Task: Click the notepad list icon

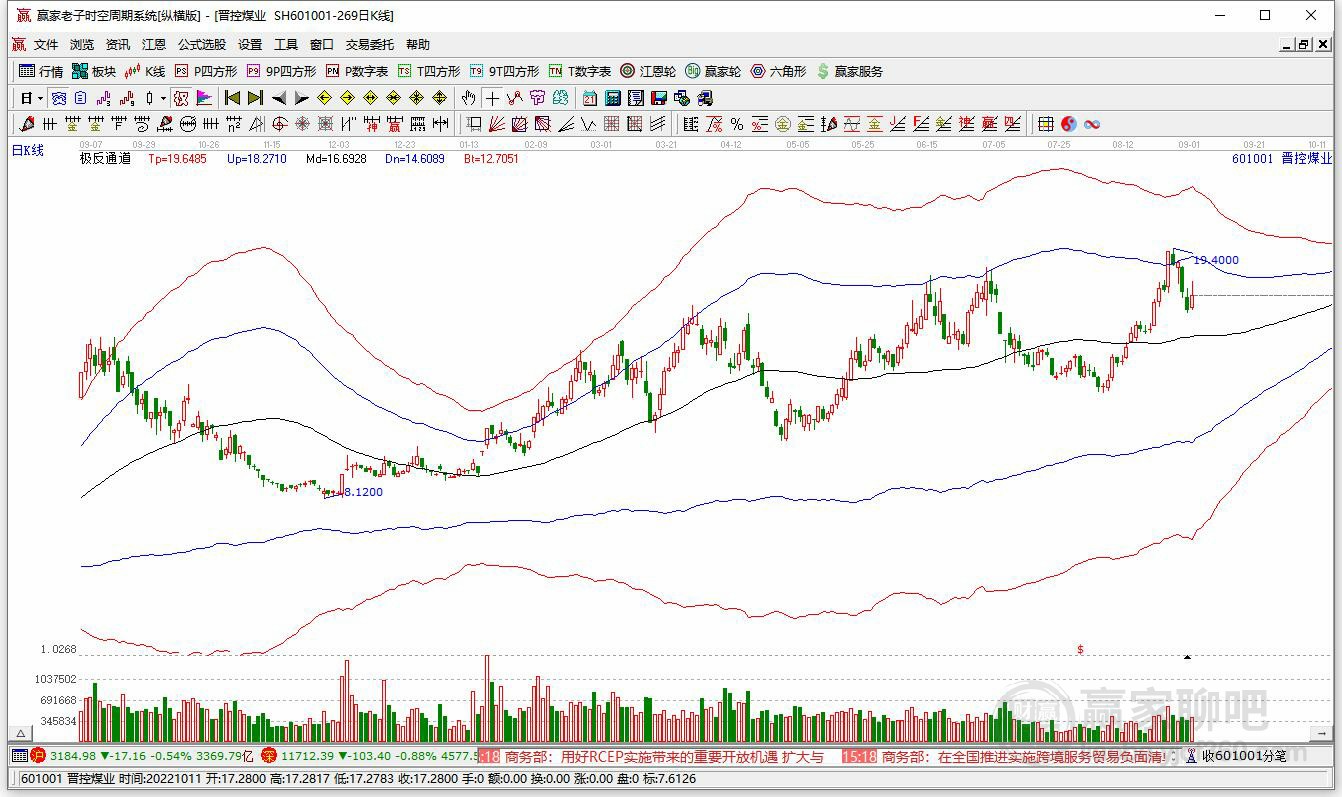Action: pyautogui.click(x=636, y=98)
